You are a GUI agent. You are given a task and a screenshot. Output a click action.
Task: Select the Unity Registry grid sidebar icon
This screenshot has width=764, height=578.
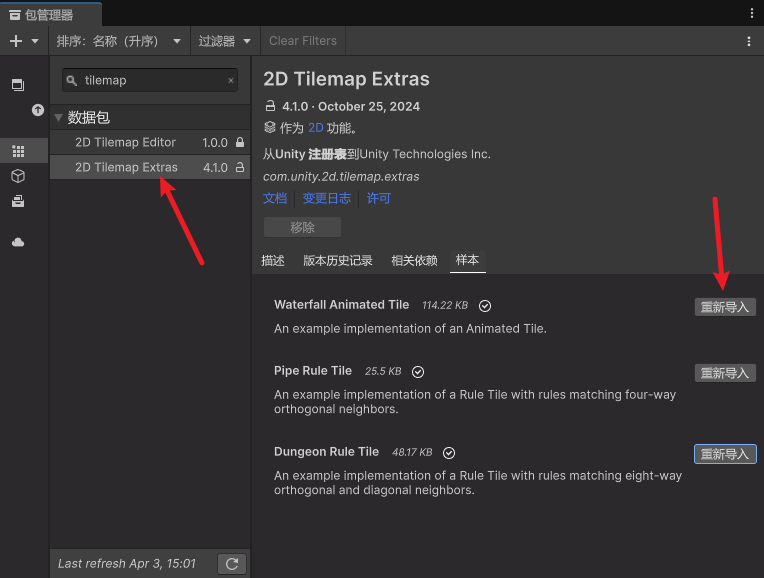[x=18, y=151]
